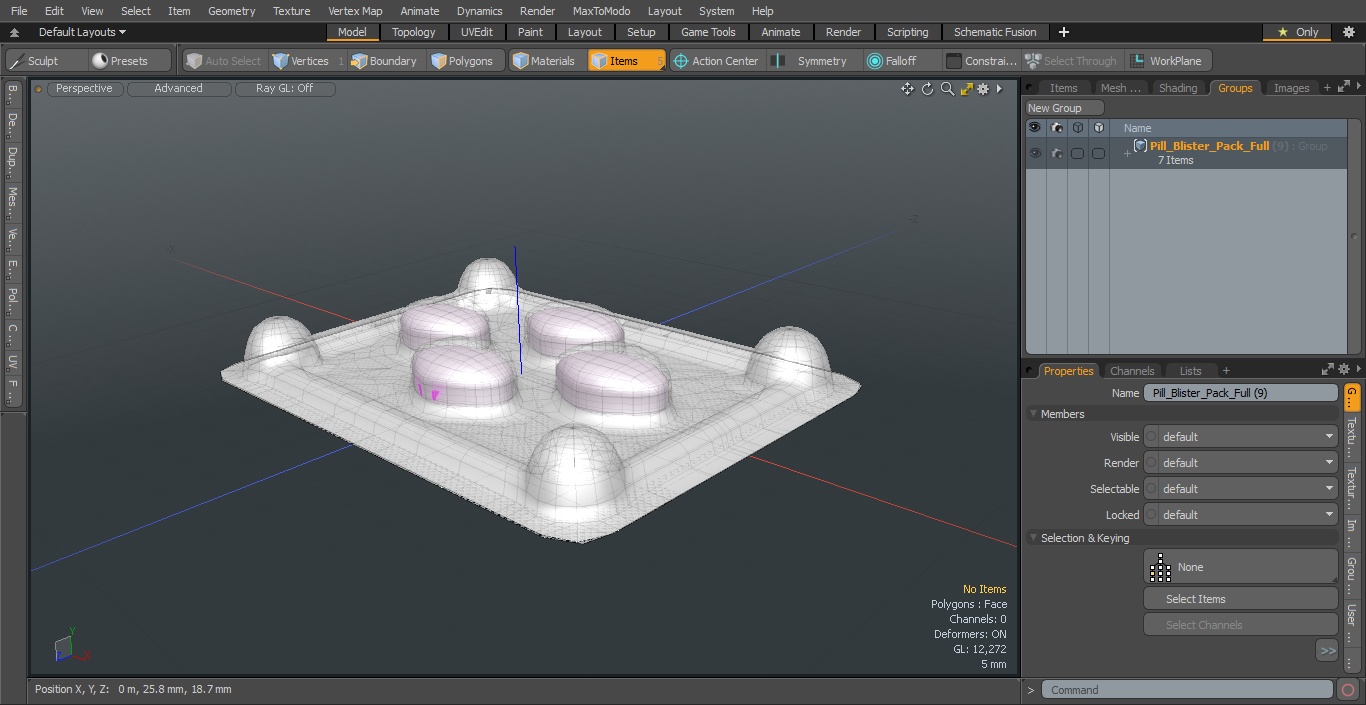Add a new layout tab with plus
Image resolution: width=1366 pixels, height=705 pixels.
click(1063, 32)
